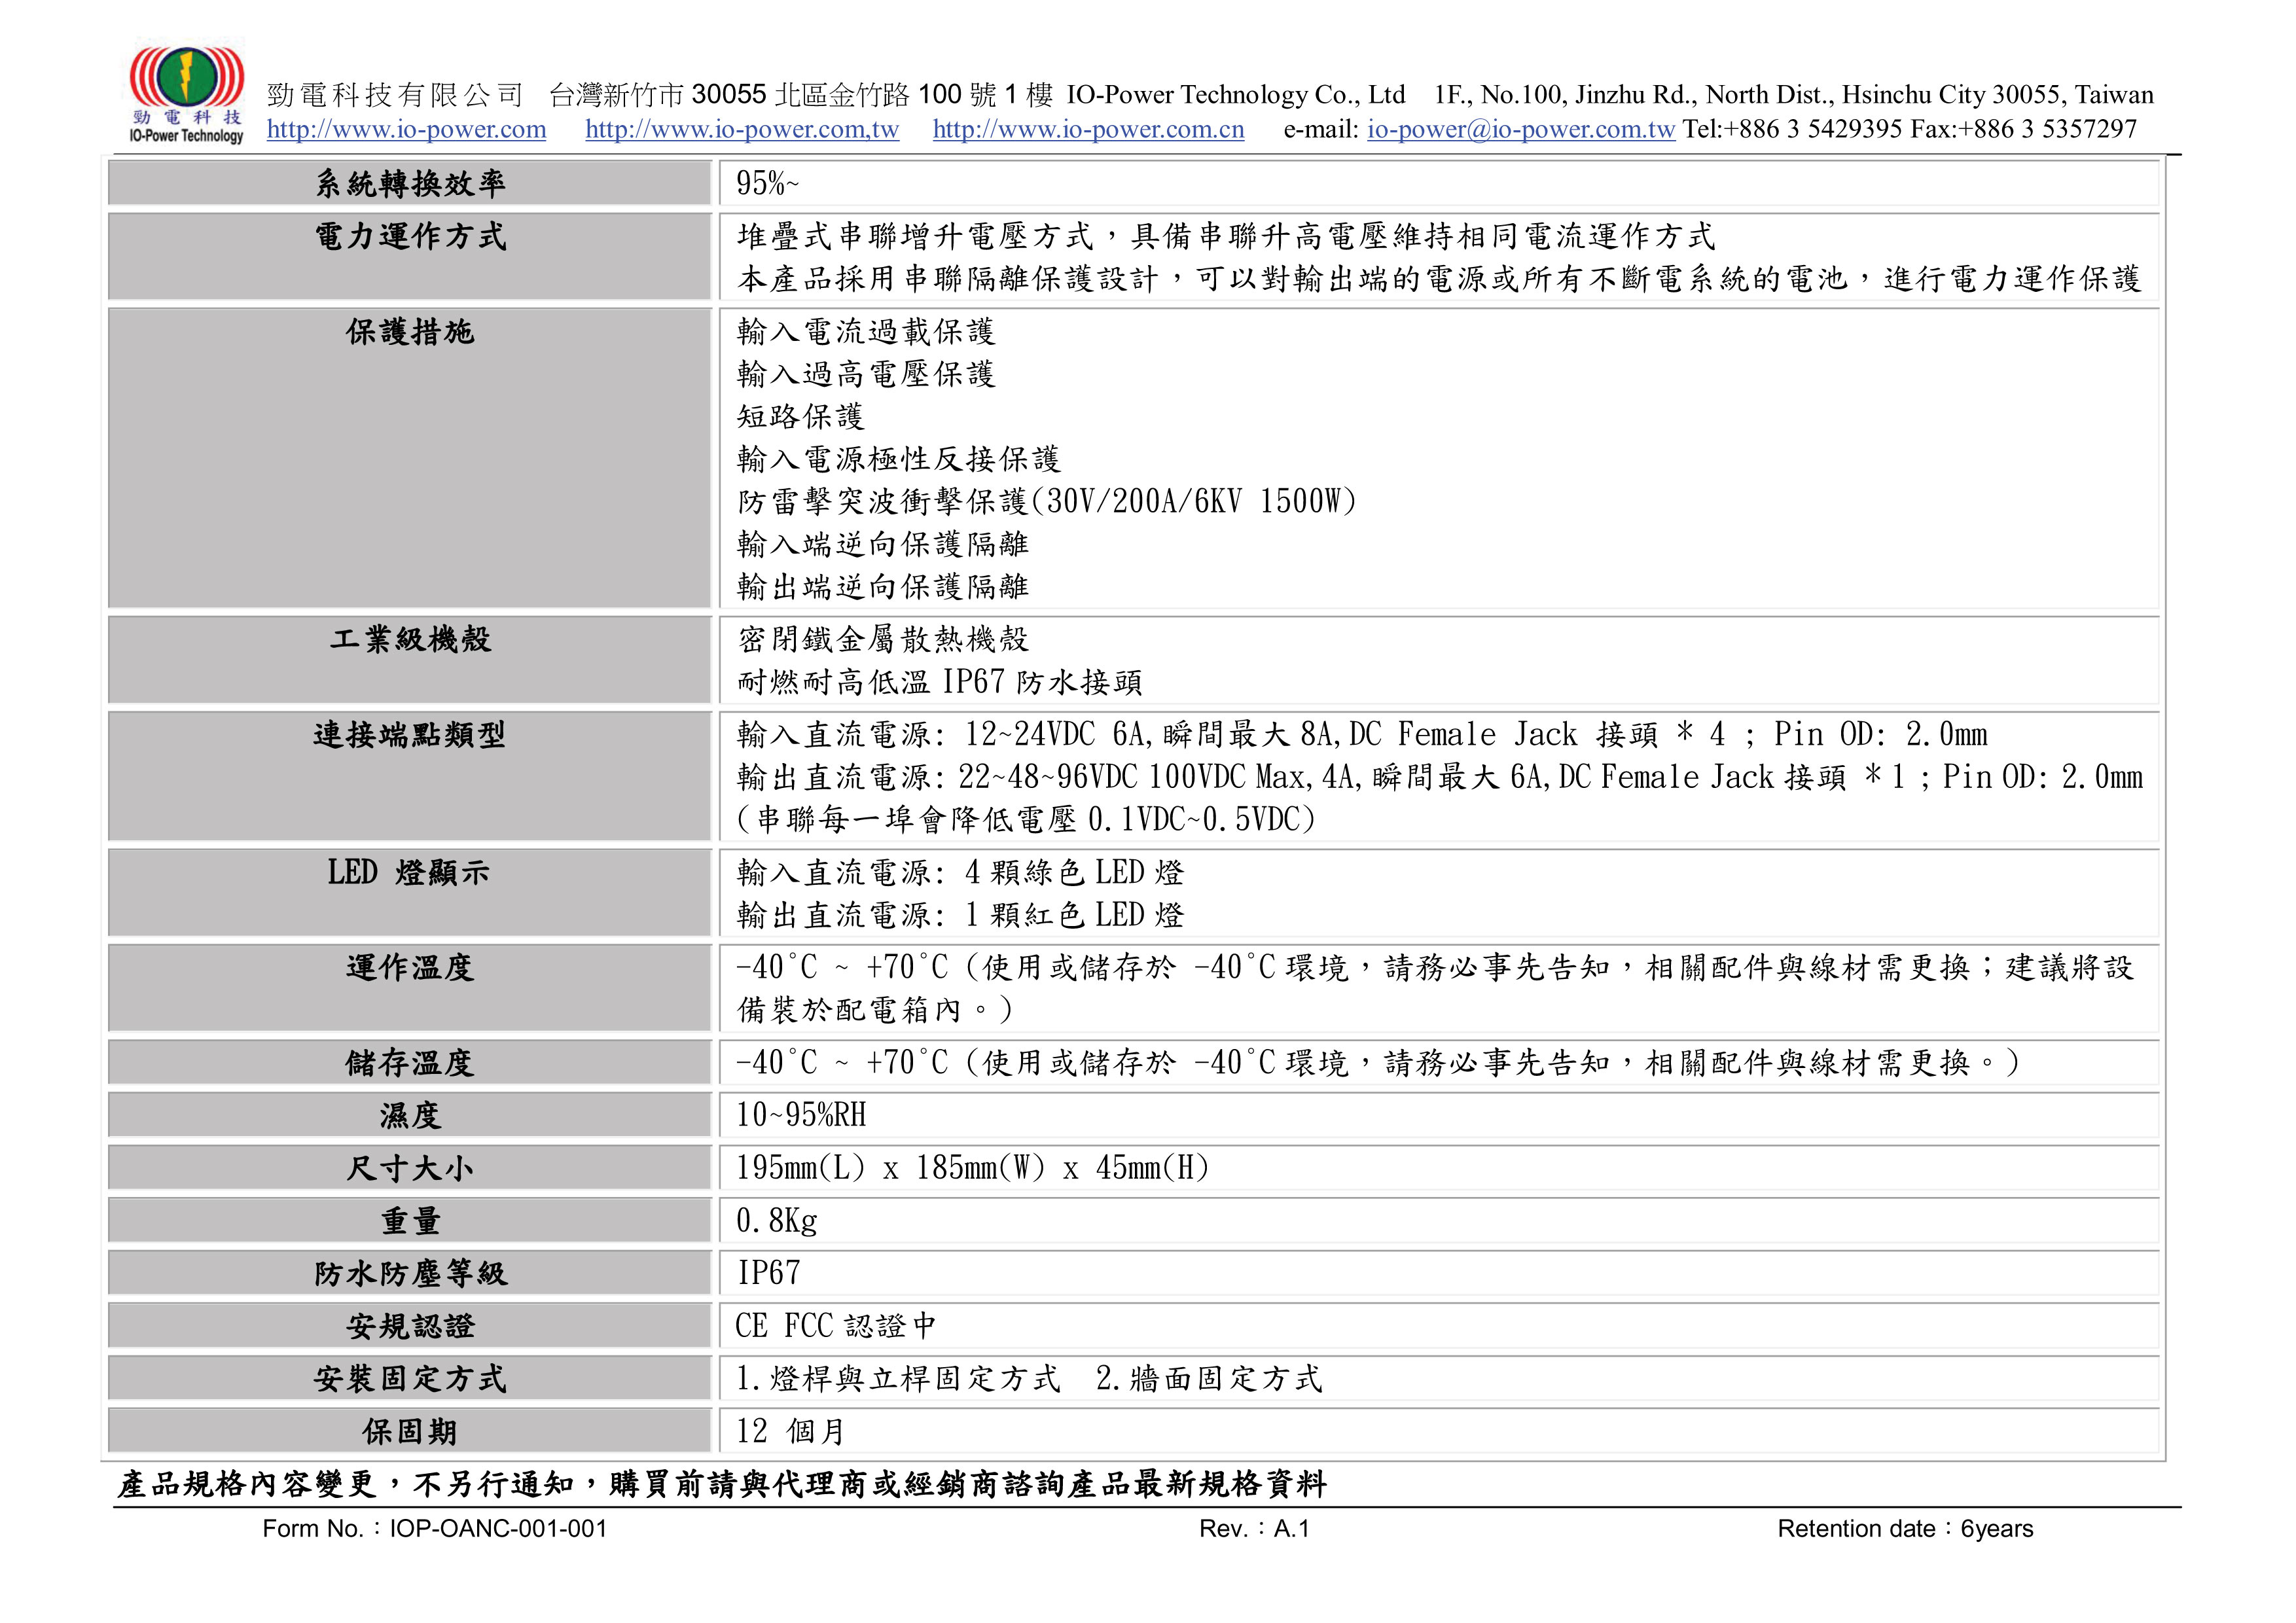Screen dimensions: 2296x1623
Task: Click the 0.8Kg weight value
Action: [777, 1221]
